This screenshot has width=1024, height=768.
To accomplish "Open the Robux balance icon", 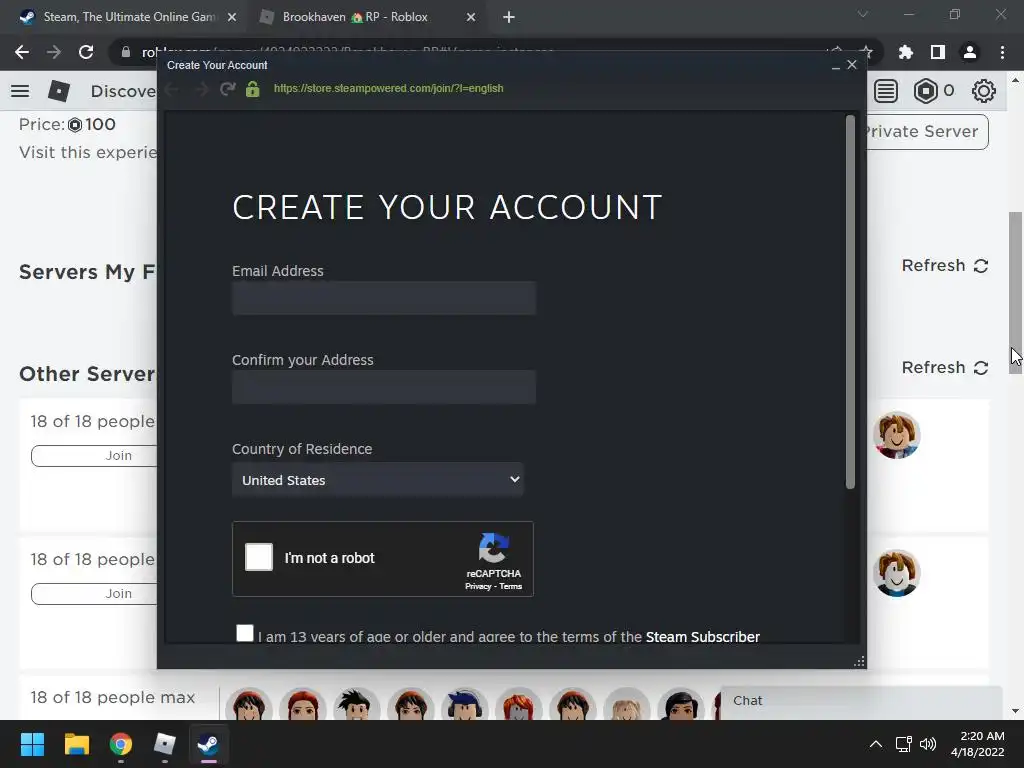I will (925, 91).
